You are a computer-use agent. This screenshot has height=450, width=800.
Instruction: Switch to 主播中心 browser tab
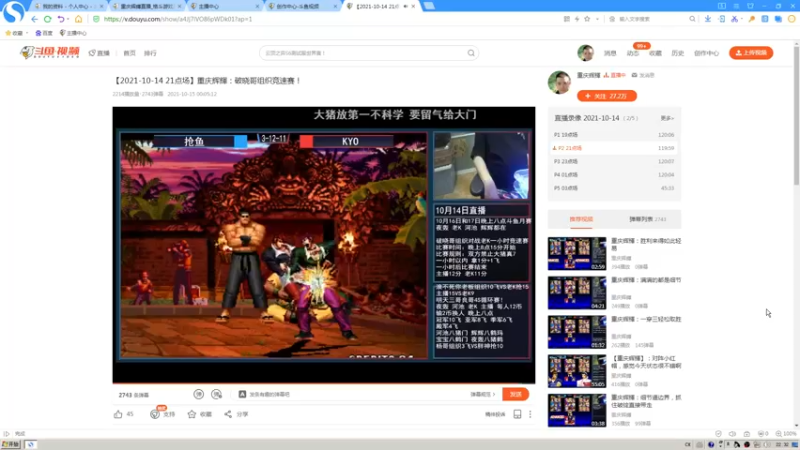pos(224,6)
